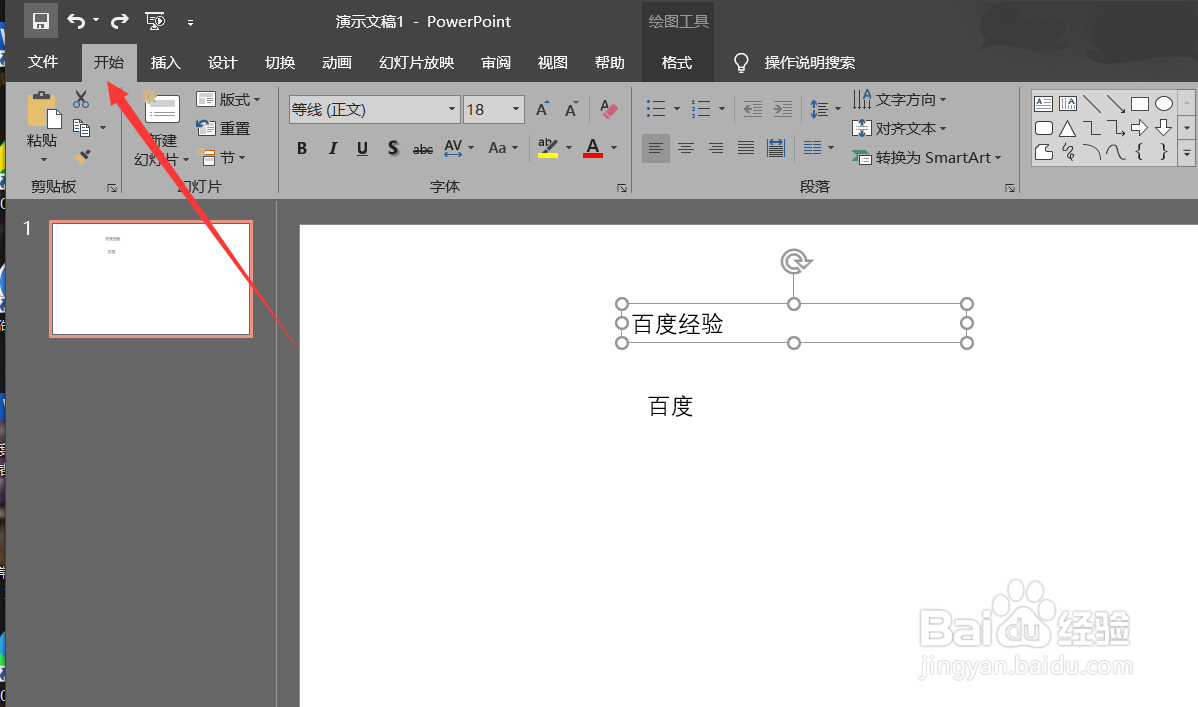Open the 幻灯片放映 tab

[x=416, y=63]
